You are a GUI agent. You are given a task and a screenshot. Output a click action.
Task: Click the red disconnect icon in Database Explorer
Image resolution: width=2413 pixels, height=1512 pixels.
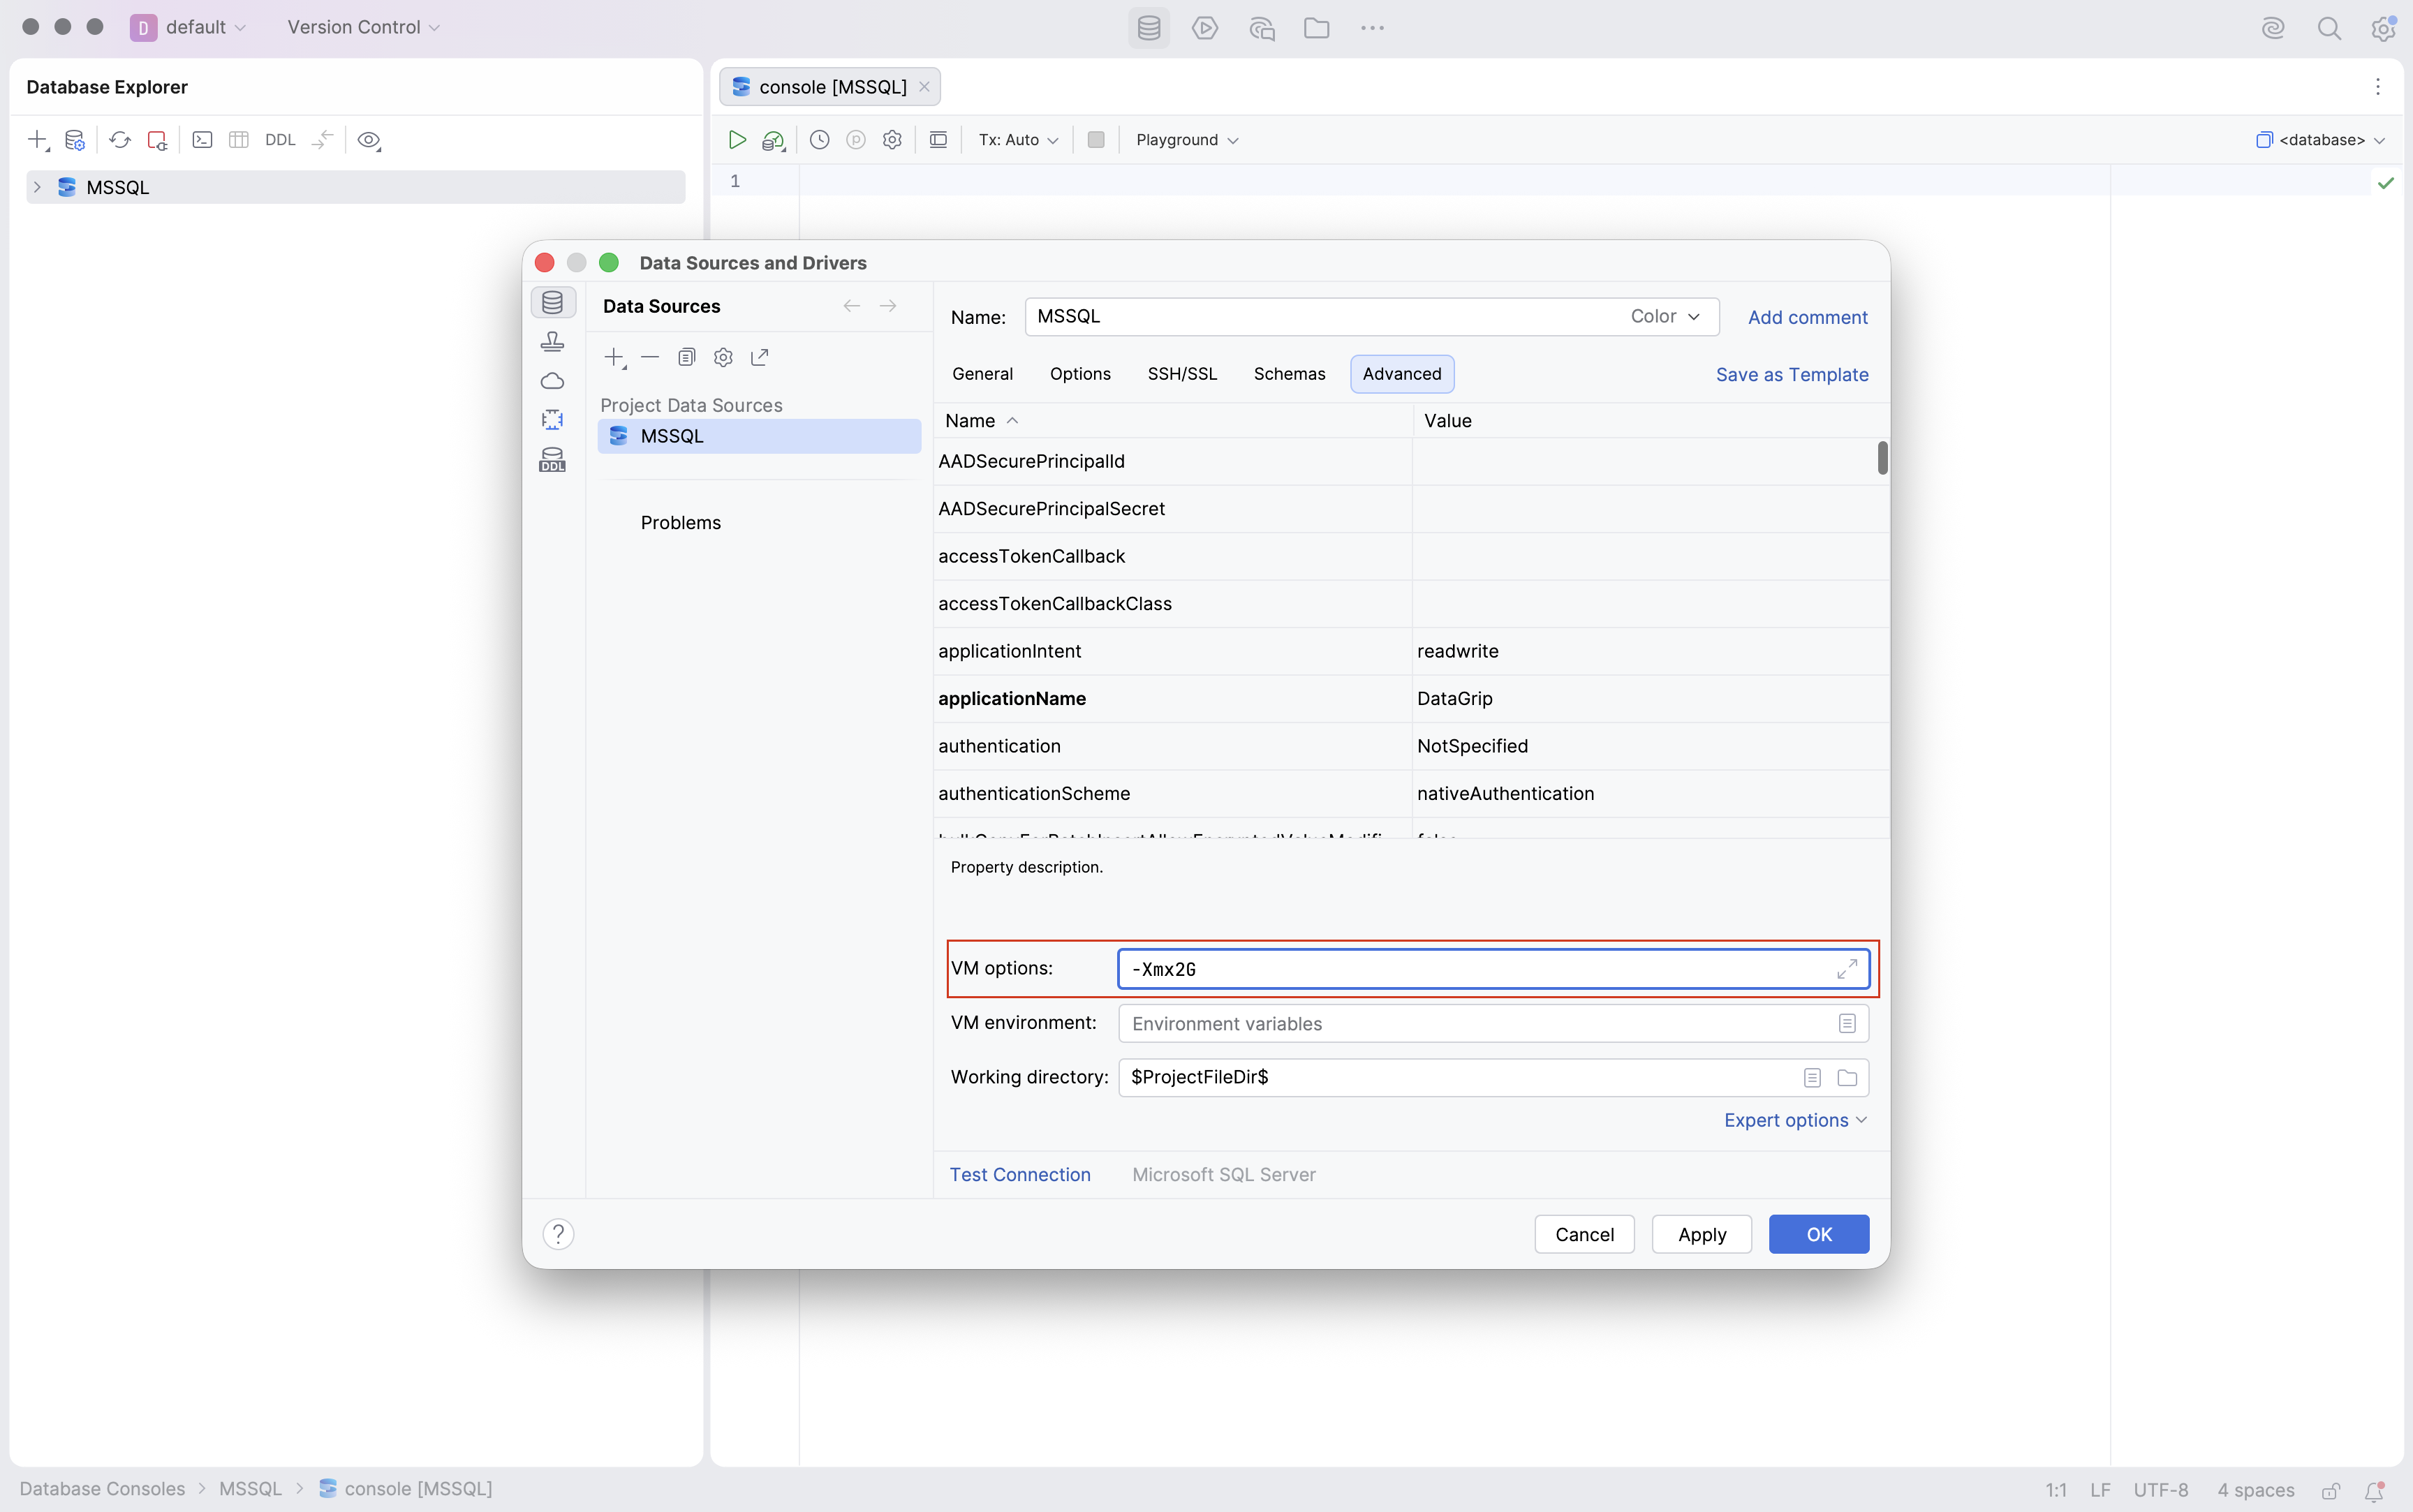pos(157,140)
